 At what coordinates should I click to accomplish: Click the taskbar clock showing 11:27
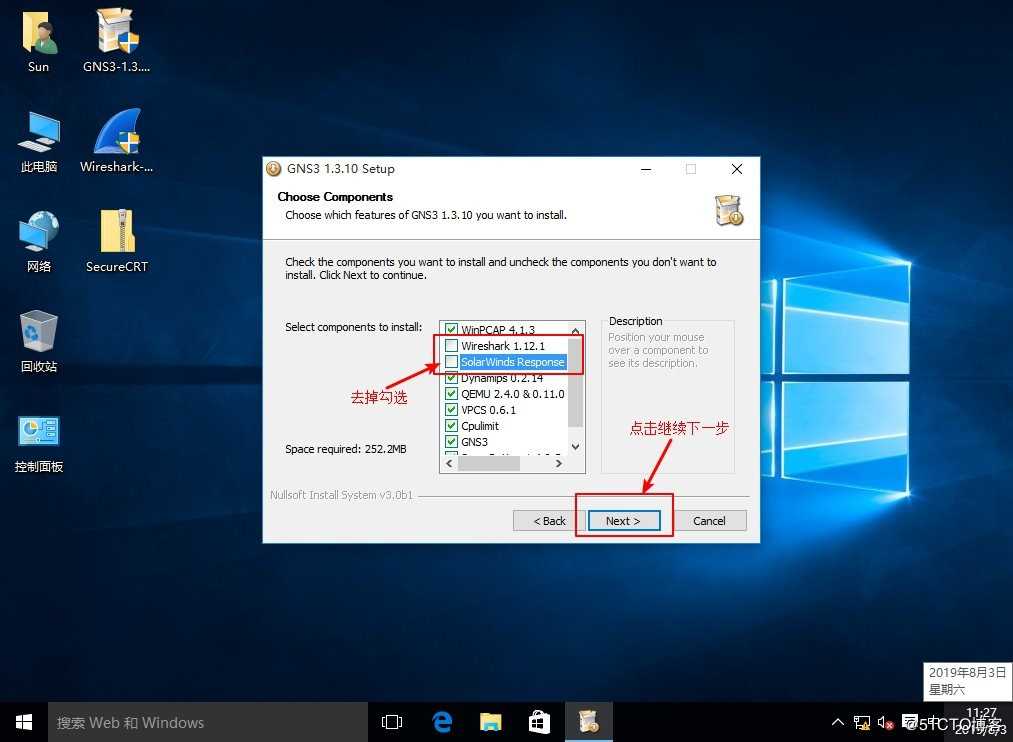coord(981,722)
